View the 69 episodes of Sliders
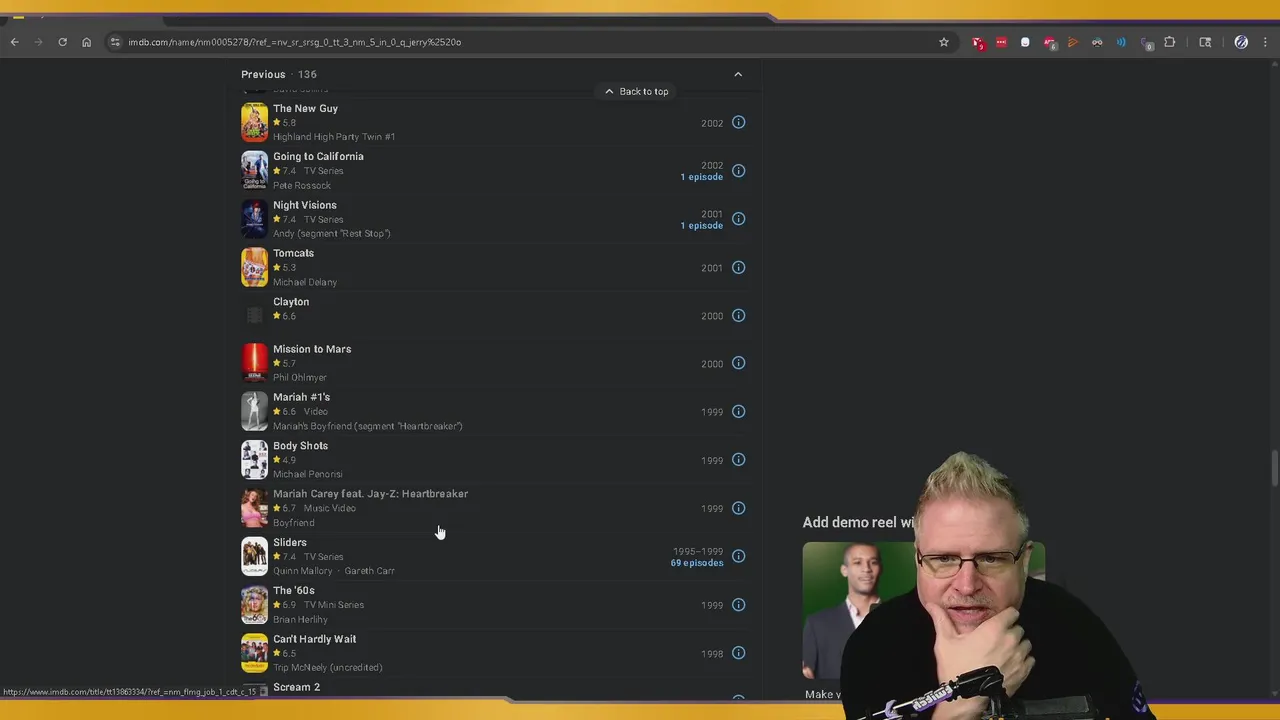 [696, 563]
